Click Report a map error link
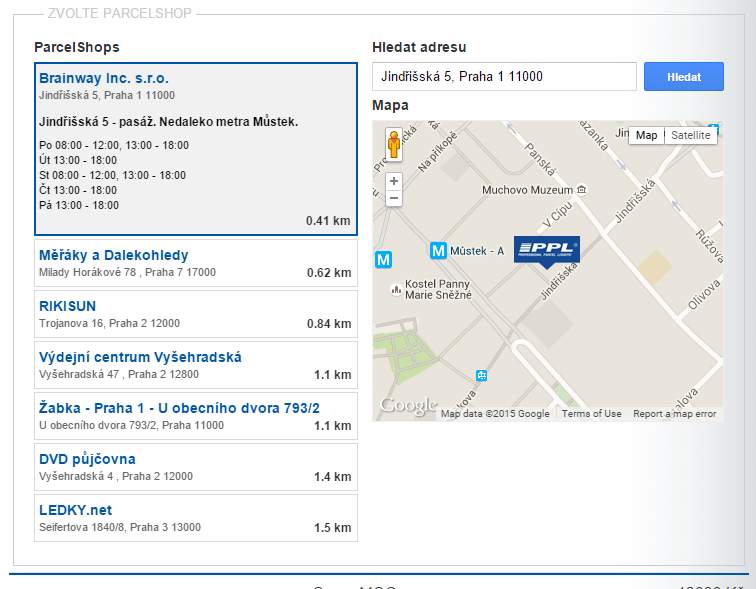Image resolution: width=756 pixels, height=589 pixels. pos(675,414)
